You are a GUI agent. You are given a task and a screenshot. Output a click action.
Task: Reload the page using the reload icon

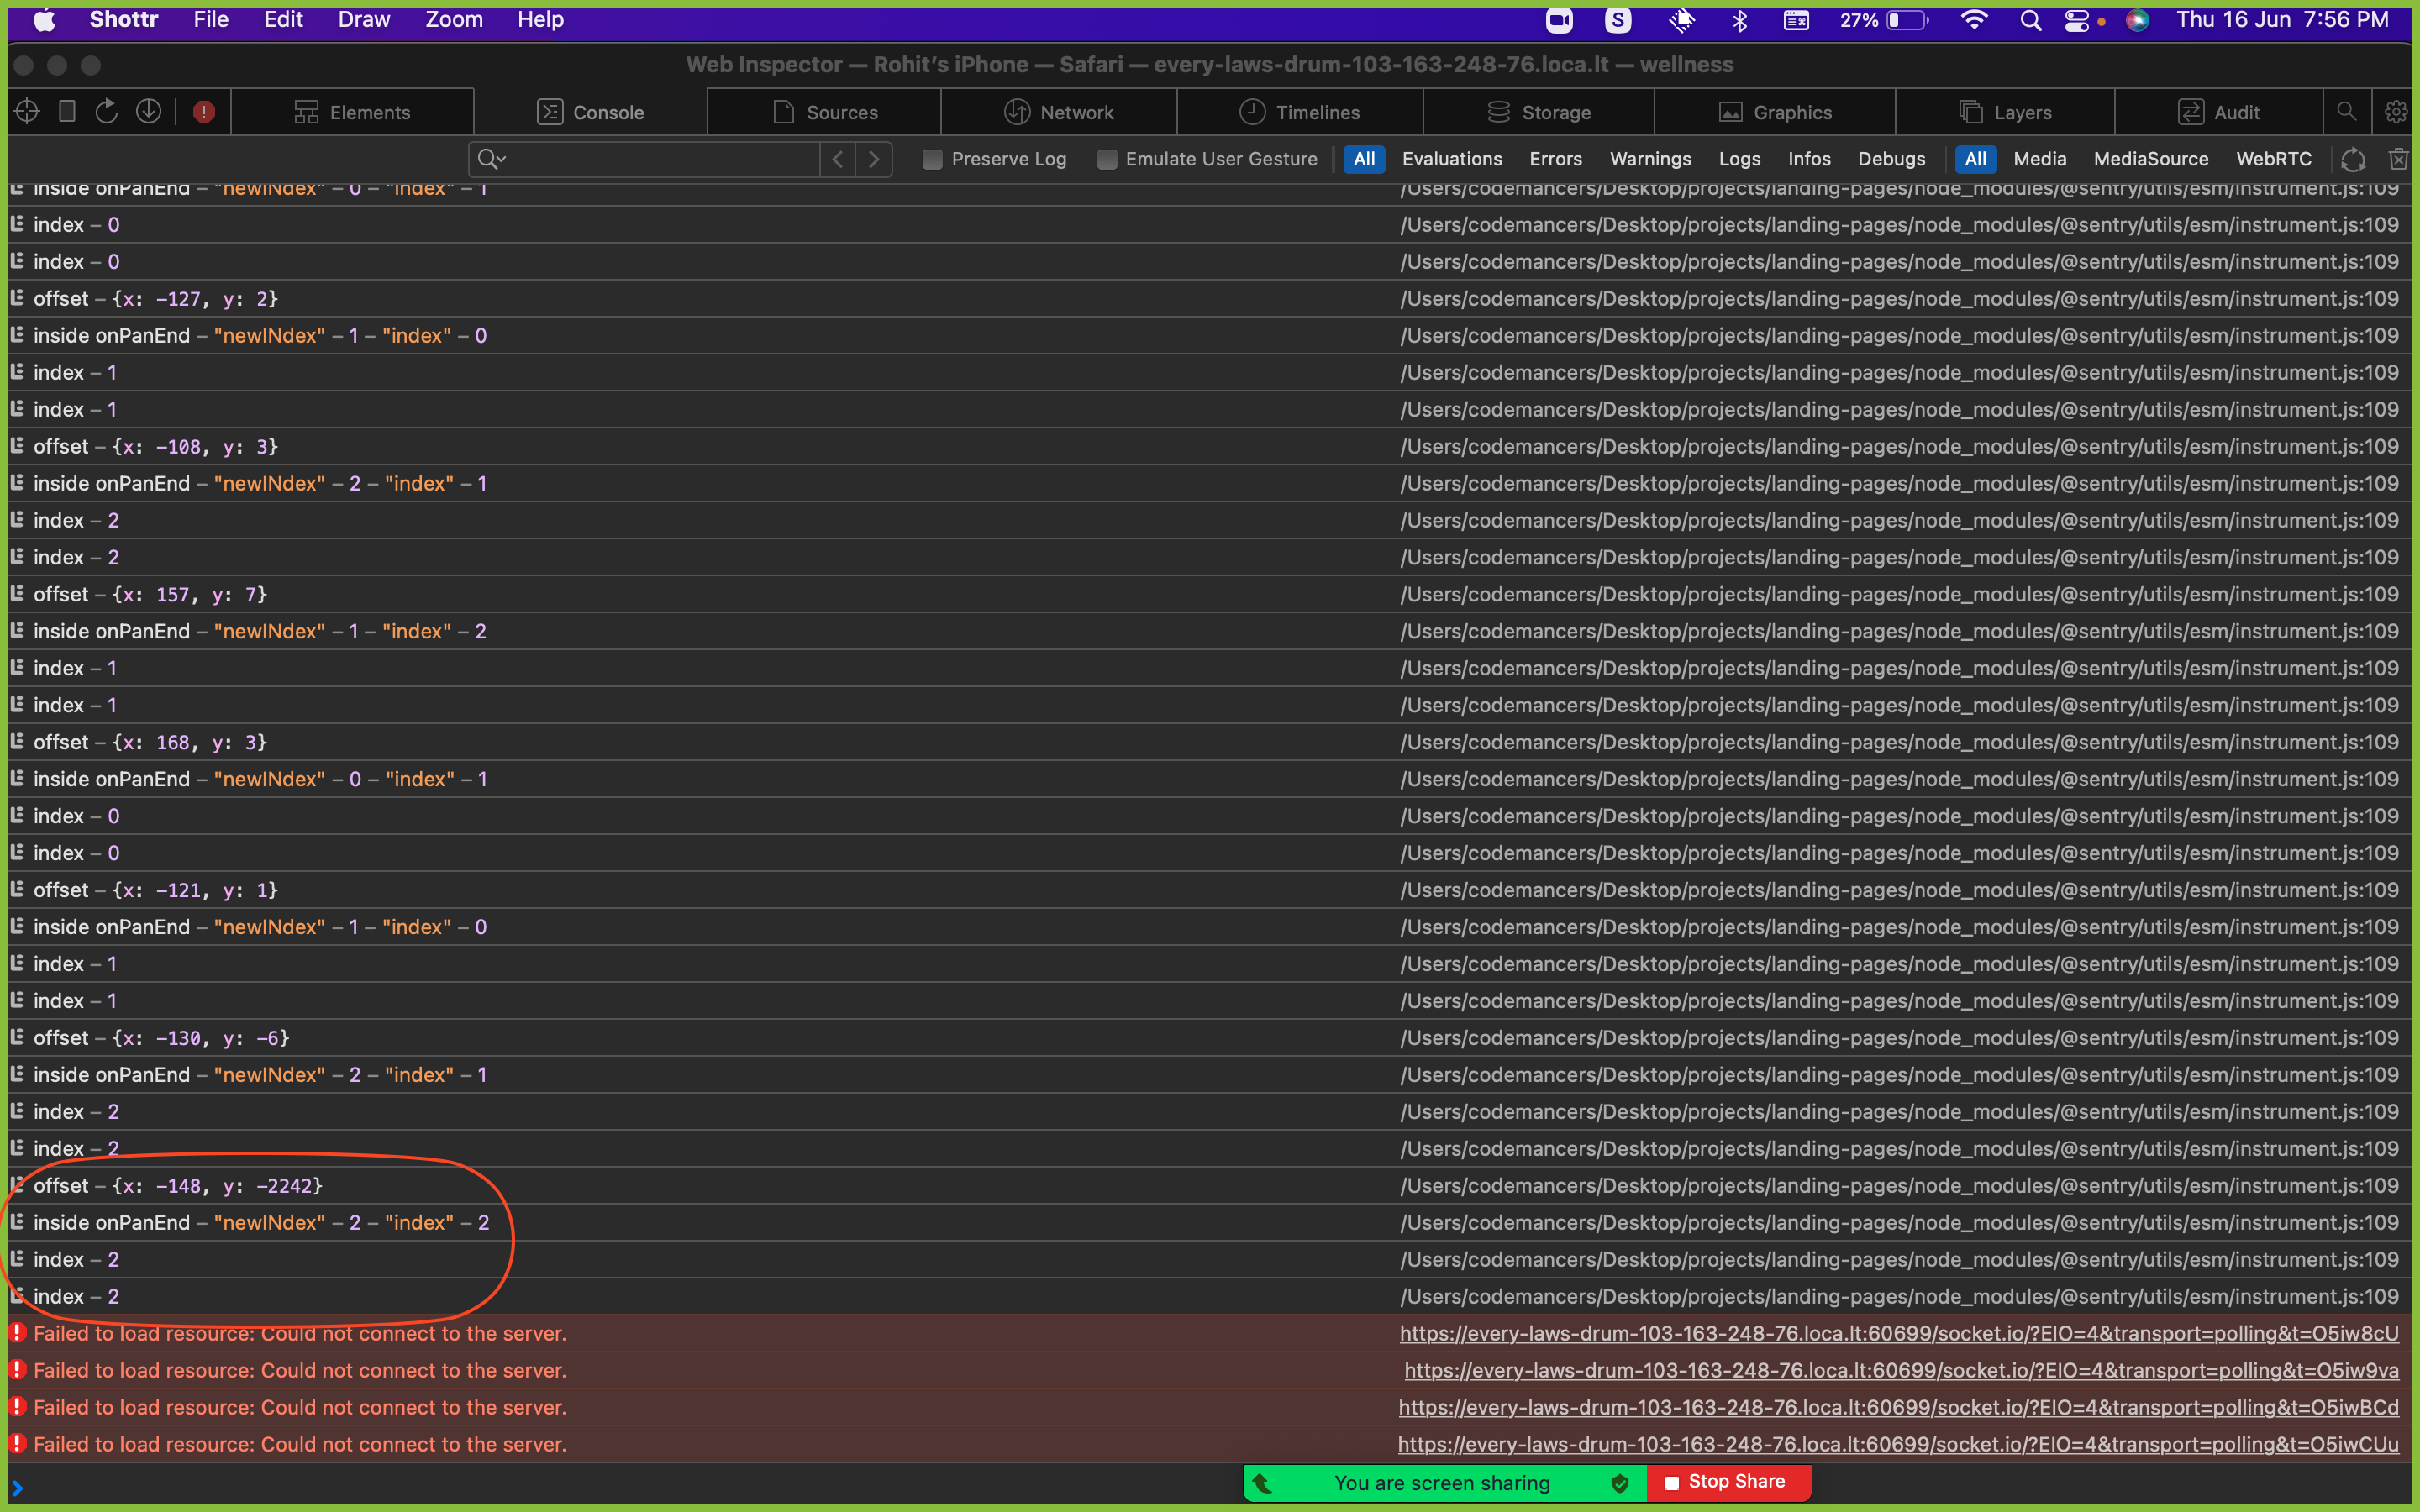pos(107,111)
